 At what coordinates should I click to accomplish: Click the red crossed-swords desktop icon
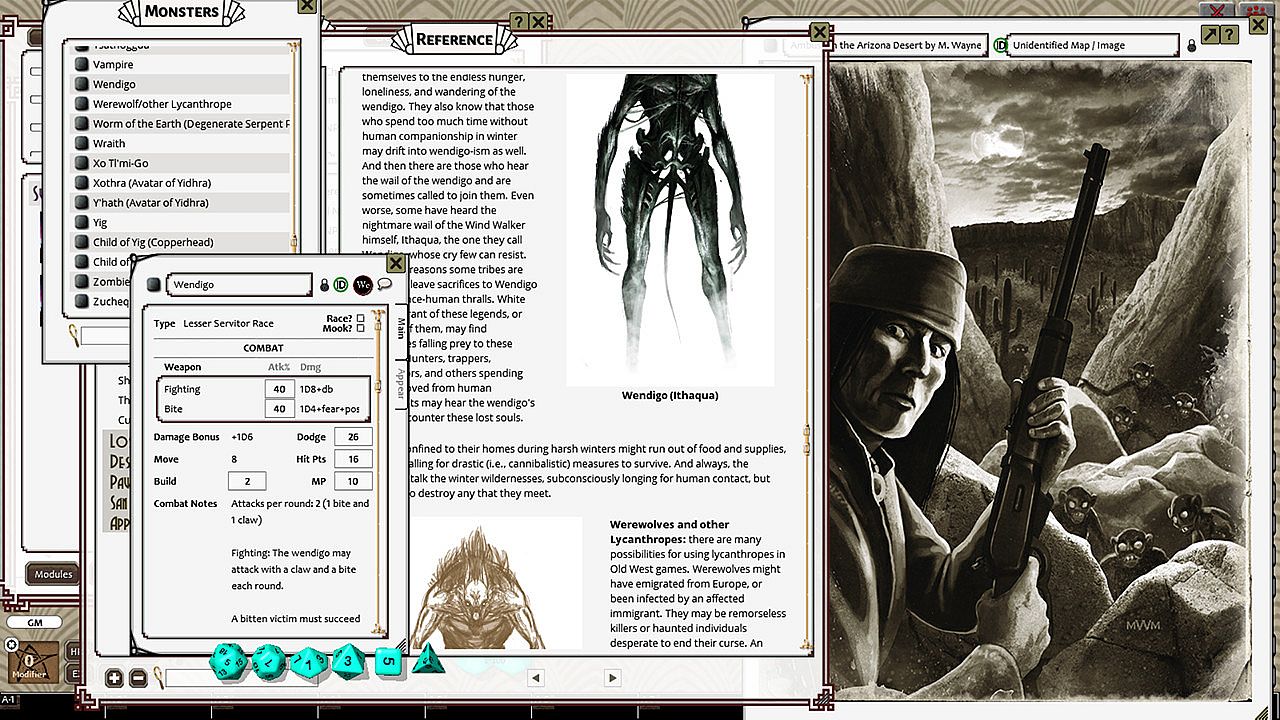(1218, 10)
